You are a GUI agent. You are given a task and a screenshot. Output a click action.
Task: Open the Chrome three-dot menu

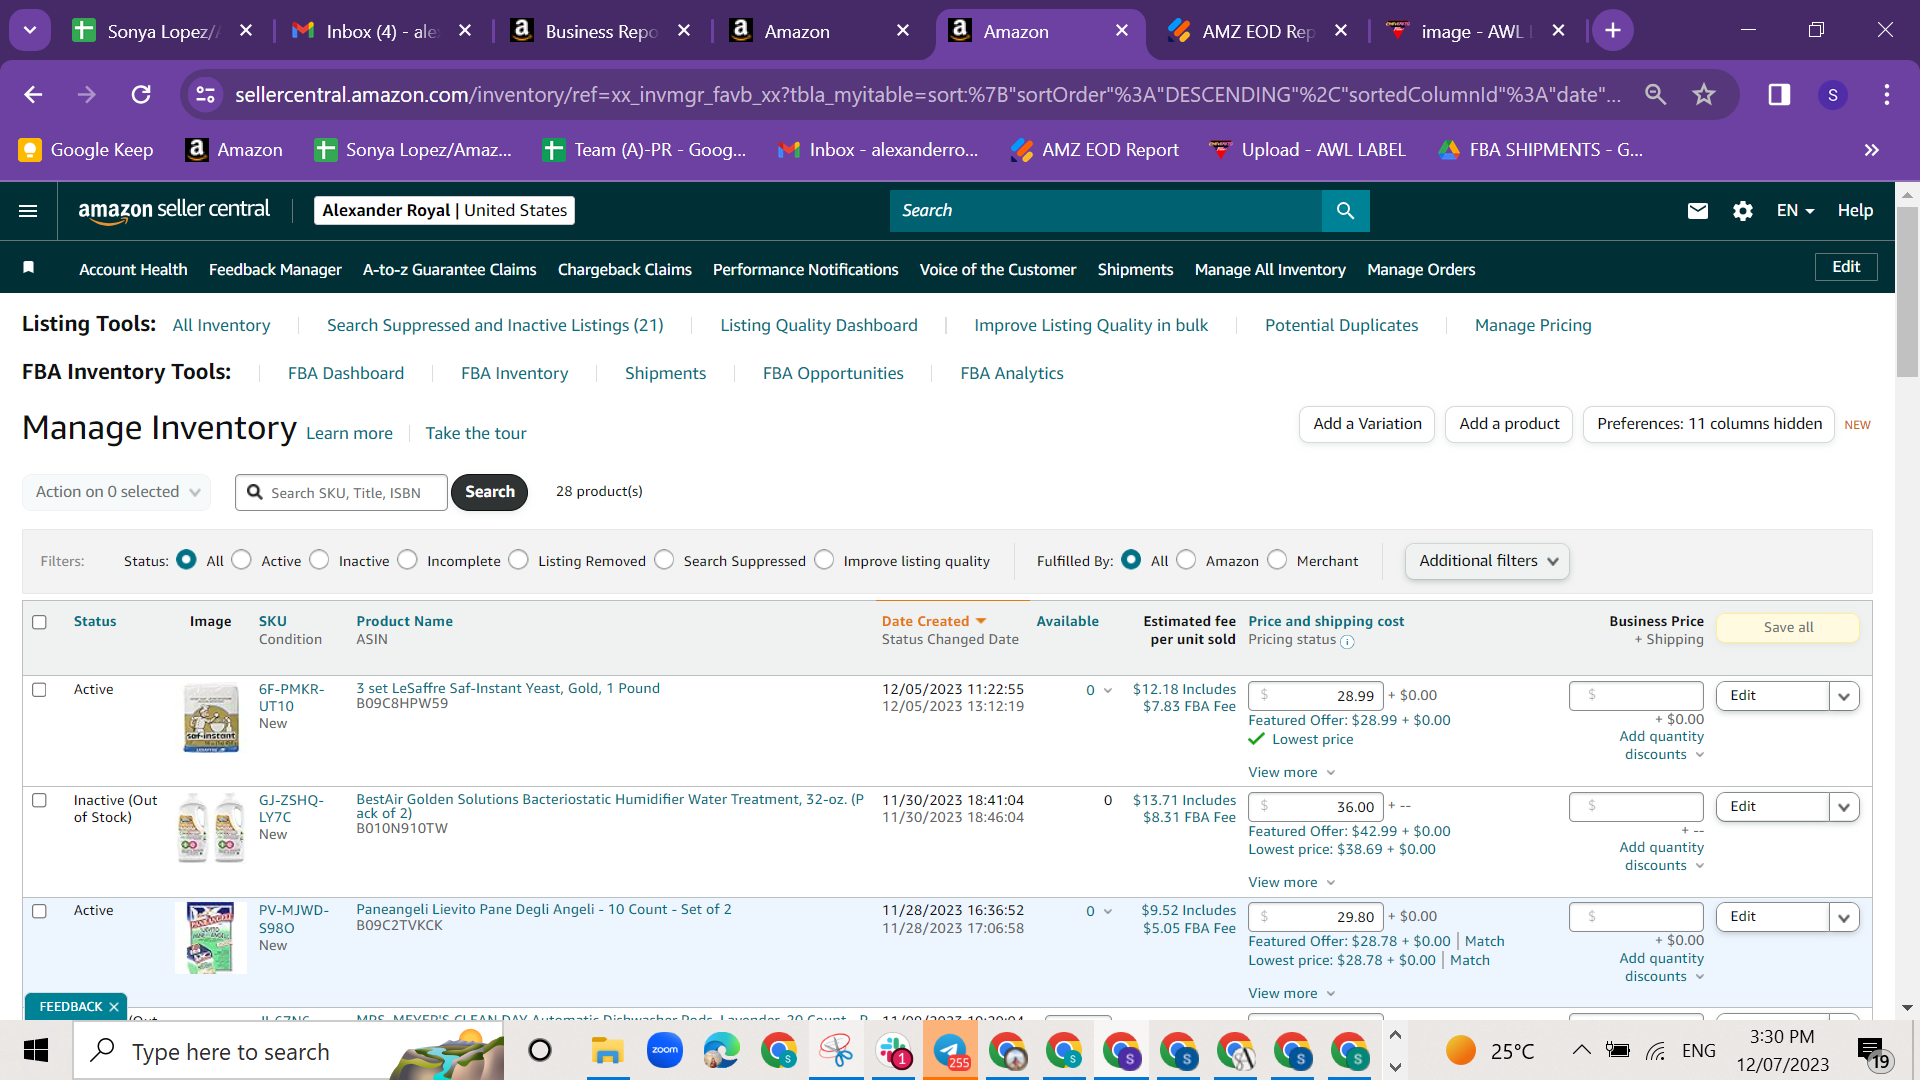pyautogui.click(x=1887, y=95)
